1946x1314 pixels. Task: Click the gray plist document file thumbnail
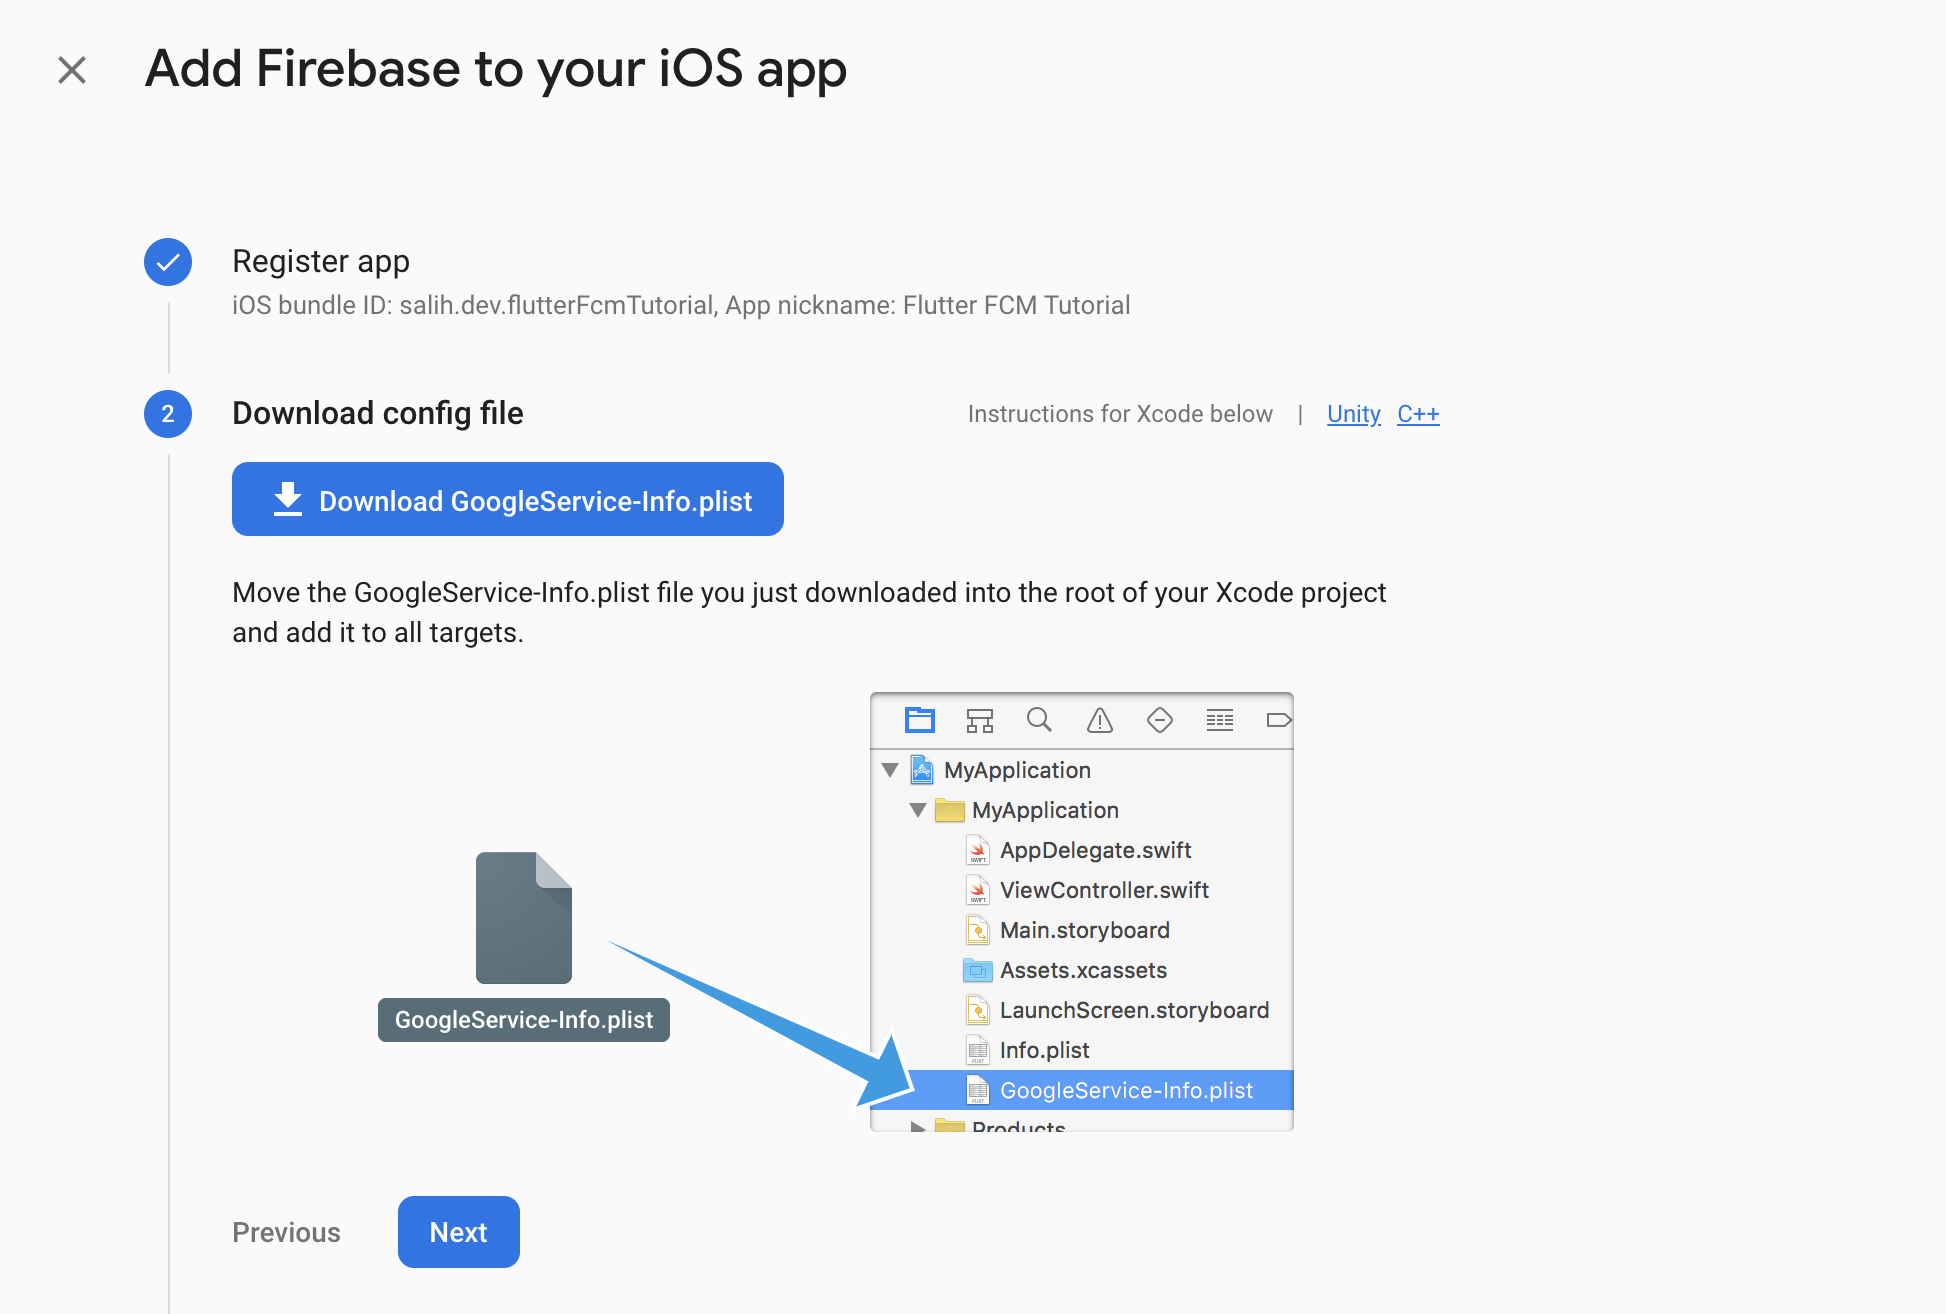(x=523, y=918)
